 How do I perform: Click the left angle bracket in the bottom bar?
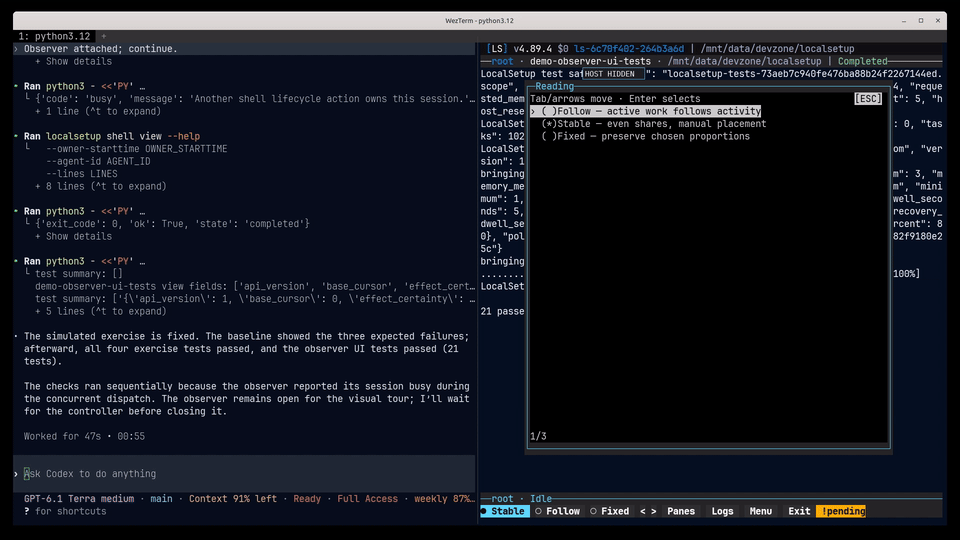click(643, 511)
